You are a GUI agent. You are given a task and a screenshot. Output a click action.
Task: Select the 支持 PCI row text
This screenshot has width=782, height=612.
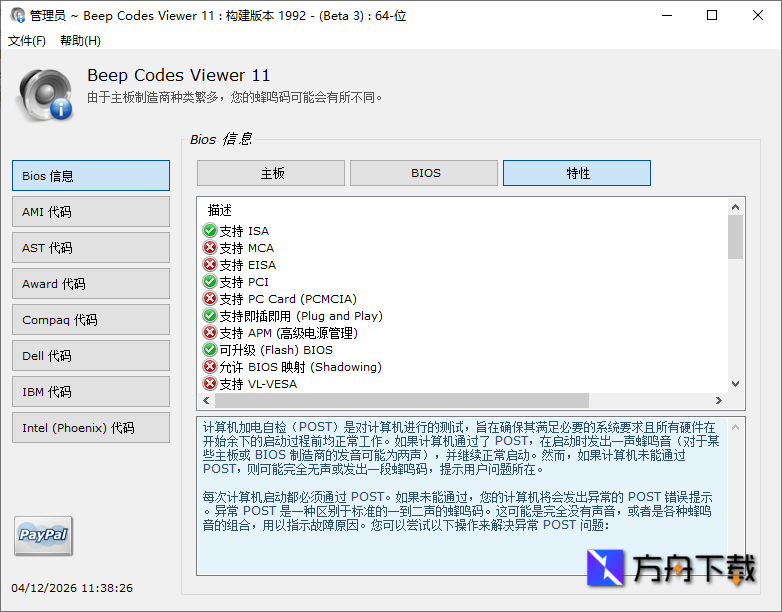(x=244, y=282)
